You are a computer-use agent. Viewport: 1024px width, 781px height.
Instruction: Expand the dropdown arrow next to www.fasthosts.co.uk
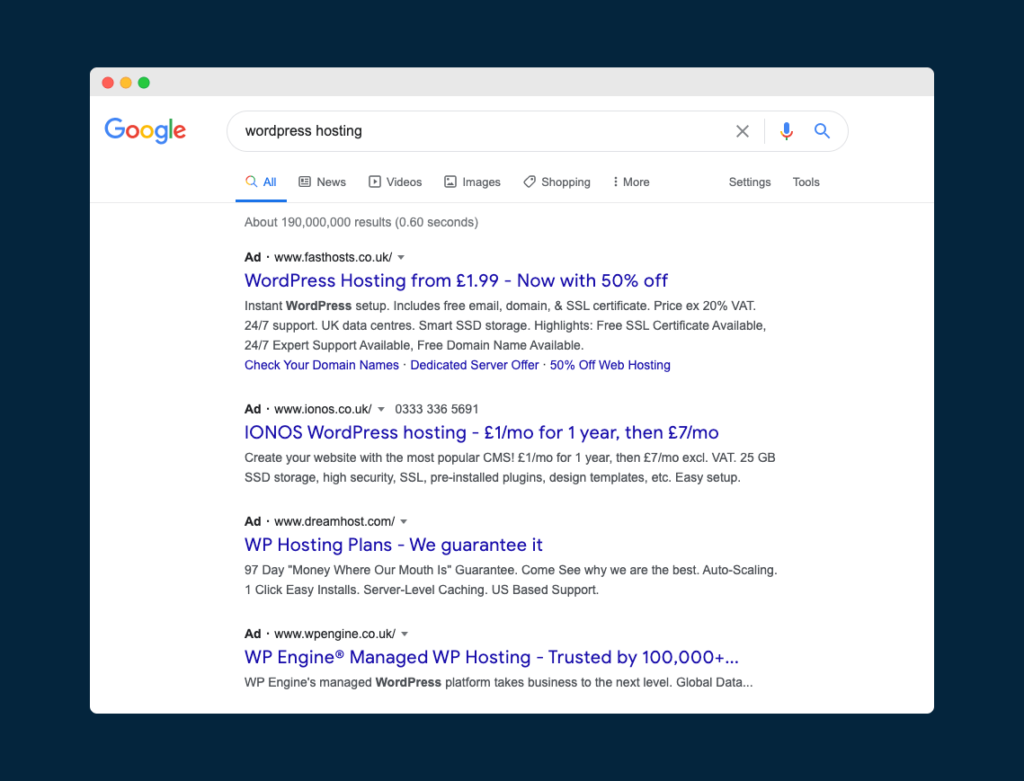401,257
